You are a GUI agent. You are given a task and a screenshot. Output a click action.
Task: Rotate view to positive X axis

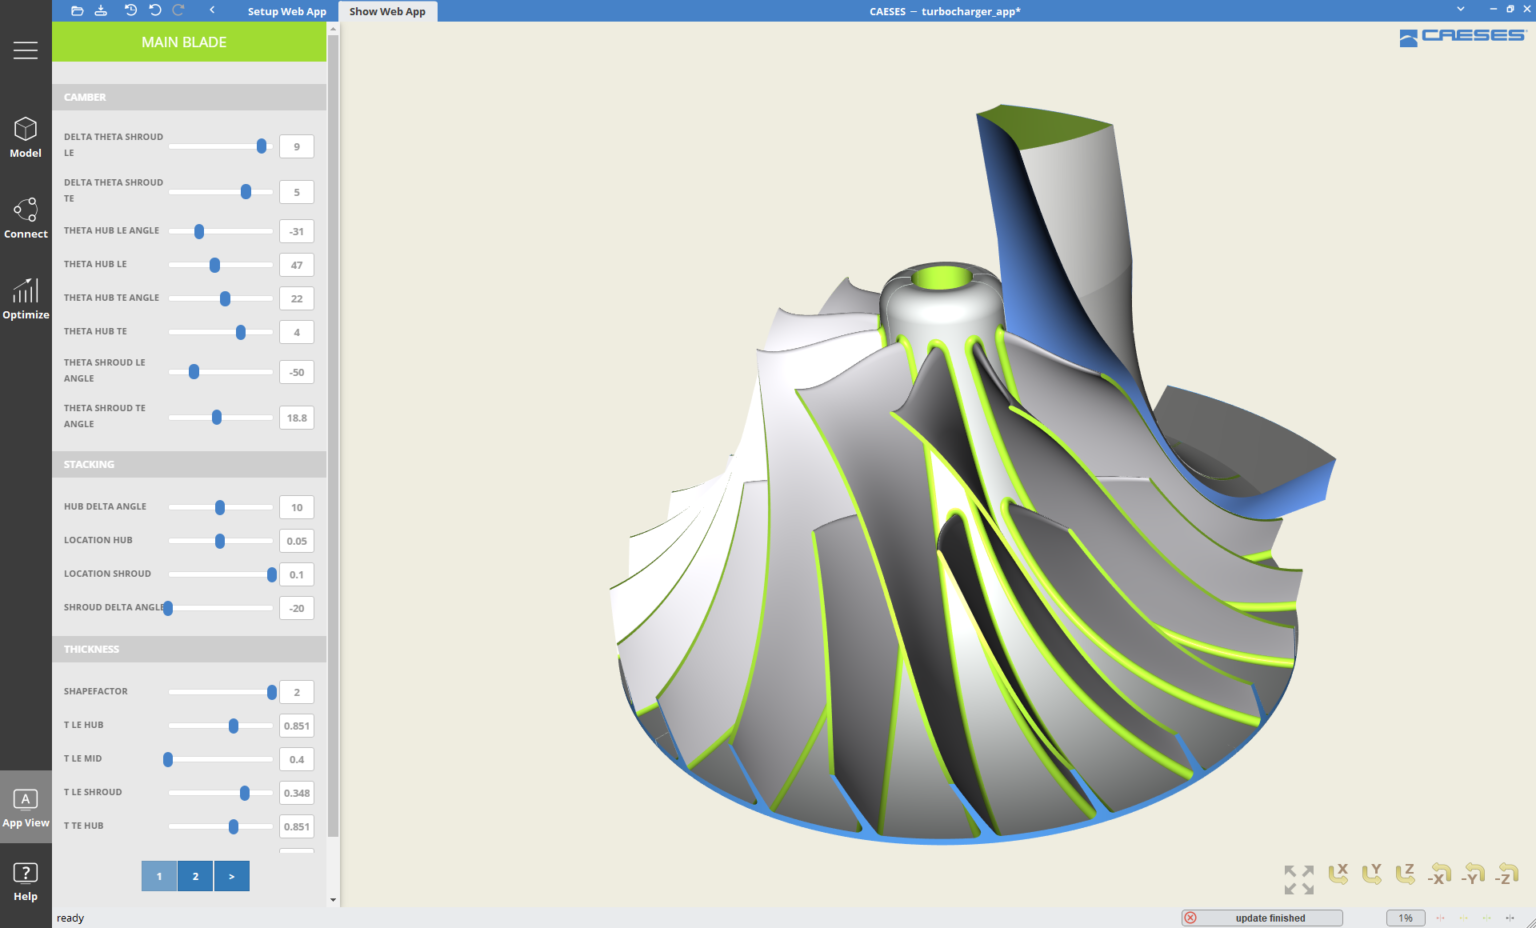point(1338,874)
